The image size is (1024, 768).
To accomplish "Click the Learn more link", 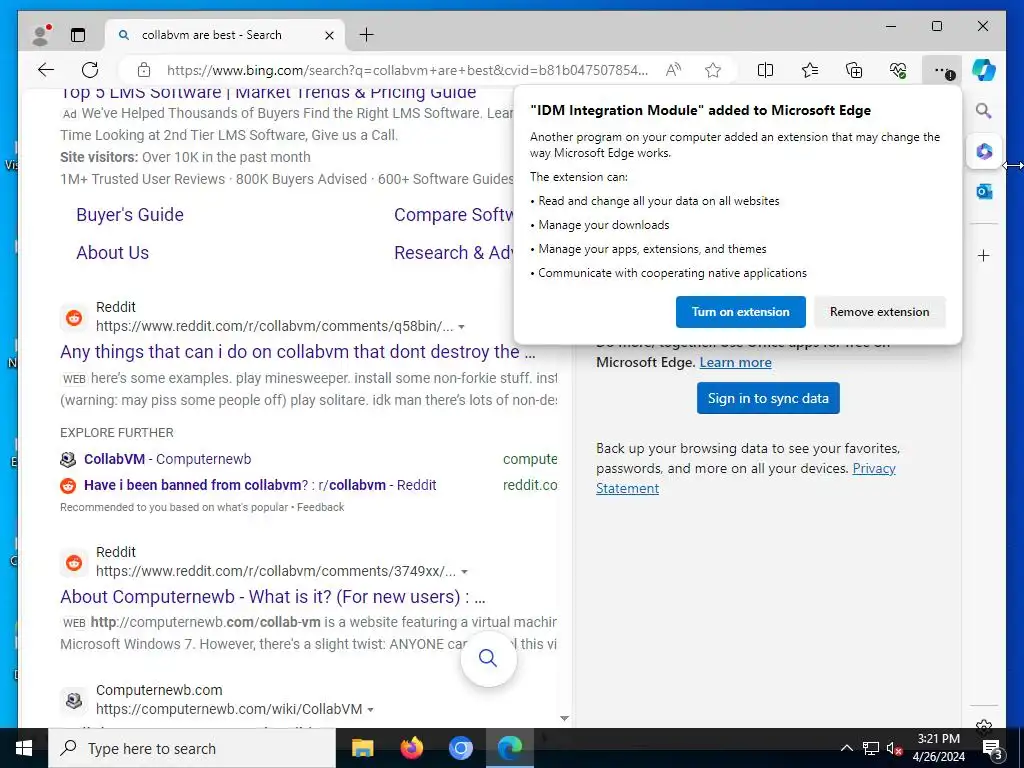I will pyautogui.click(x=735, y=362).
